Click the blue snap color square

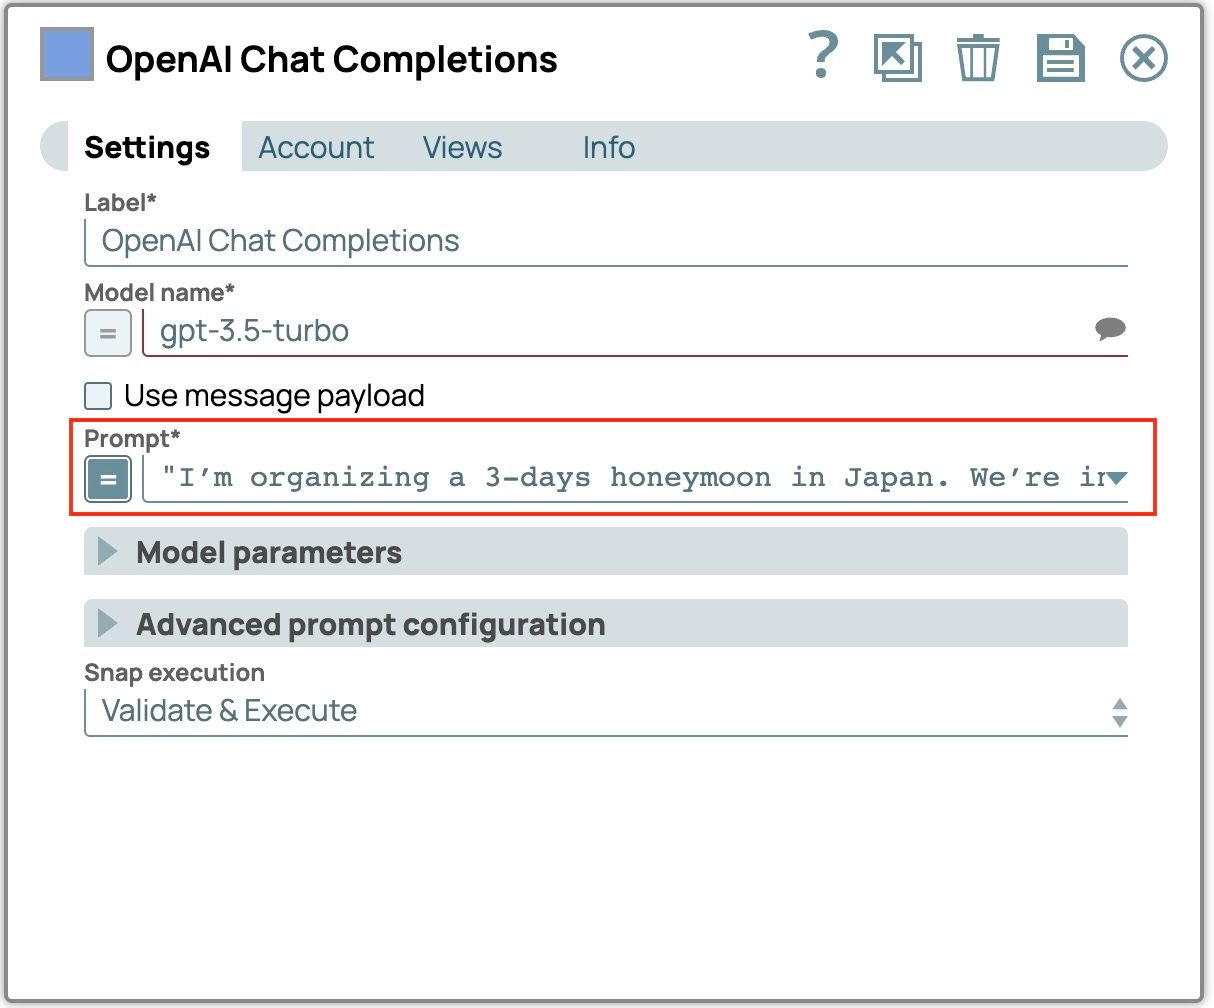[67, 54]
